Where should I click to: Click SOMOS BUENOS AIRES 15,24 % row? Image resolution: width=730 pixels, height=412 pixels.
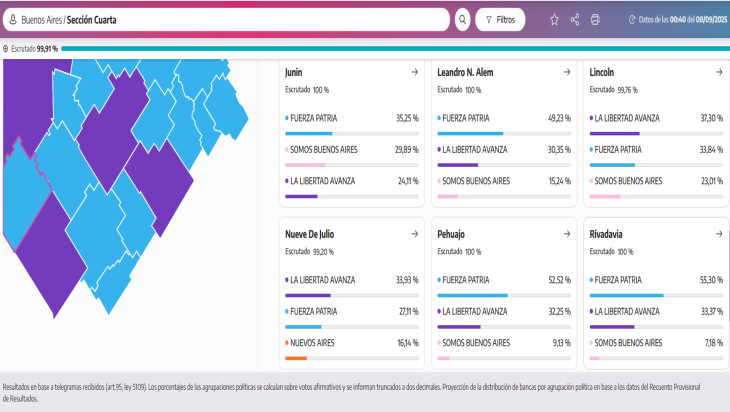504,181
